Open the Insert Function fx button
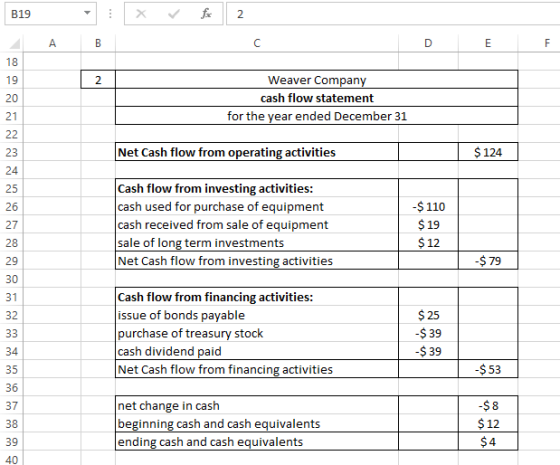 click(x=206, y=14)
